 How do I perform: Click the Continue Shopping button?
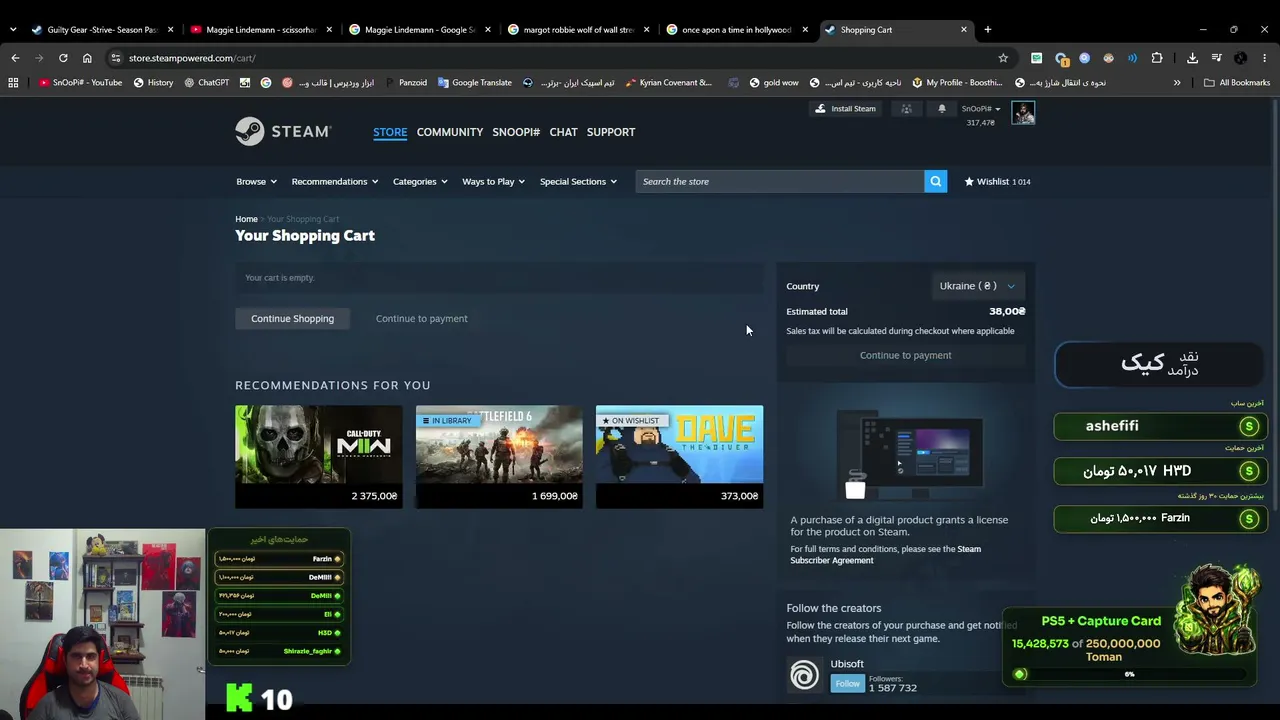[x=292, y=318]
